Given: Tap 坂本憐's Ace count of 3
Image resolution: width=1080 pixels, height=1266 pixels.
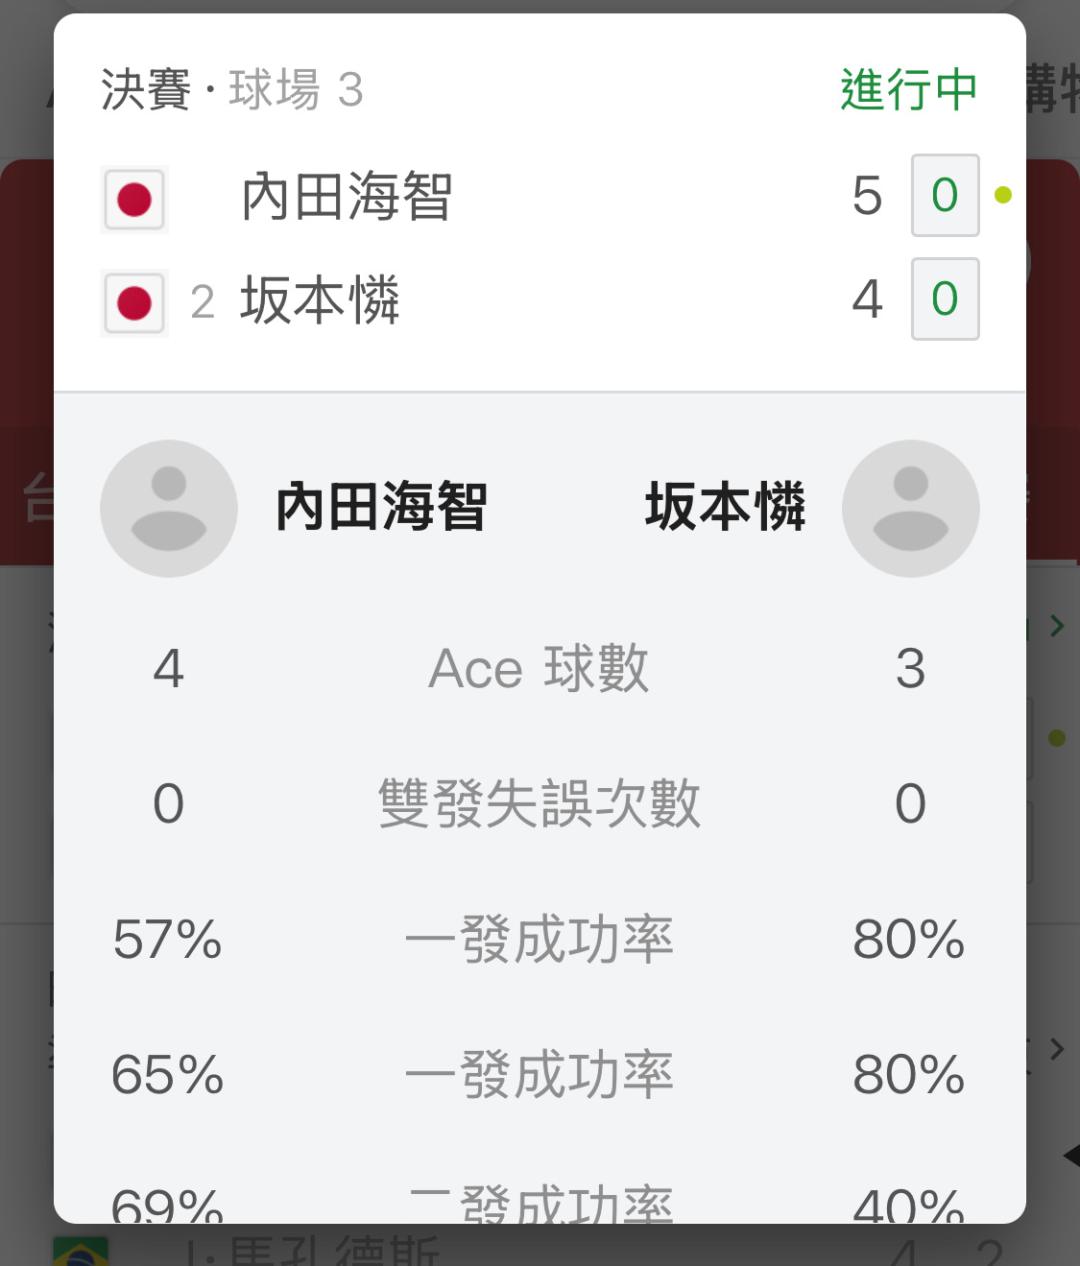Looking at the screenshot, I should 910,668.
